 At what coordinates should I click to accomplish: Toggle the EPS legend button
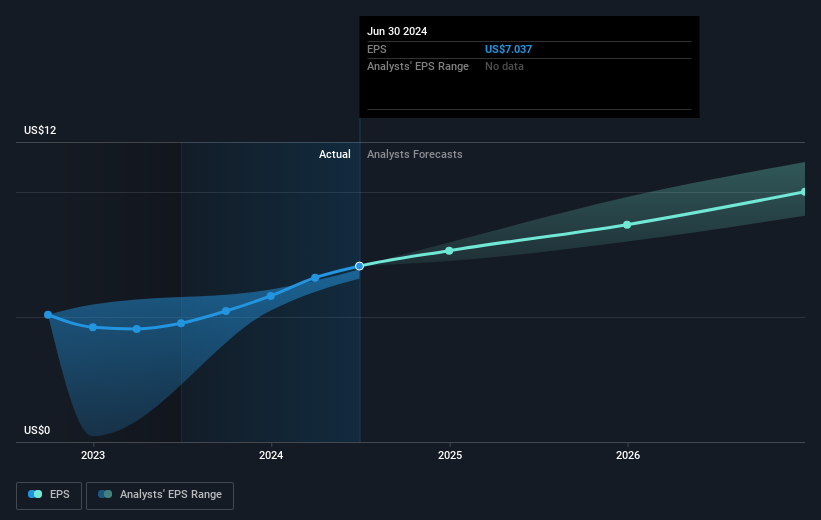point(49,495)
